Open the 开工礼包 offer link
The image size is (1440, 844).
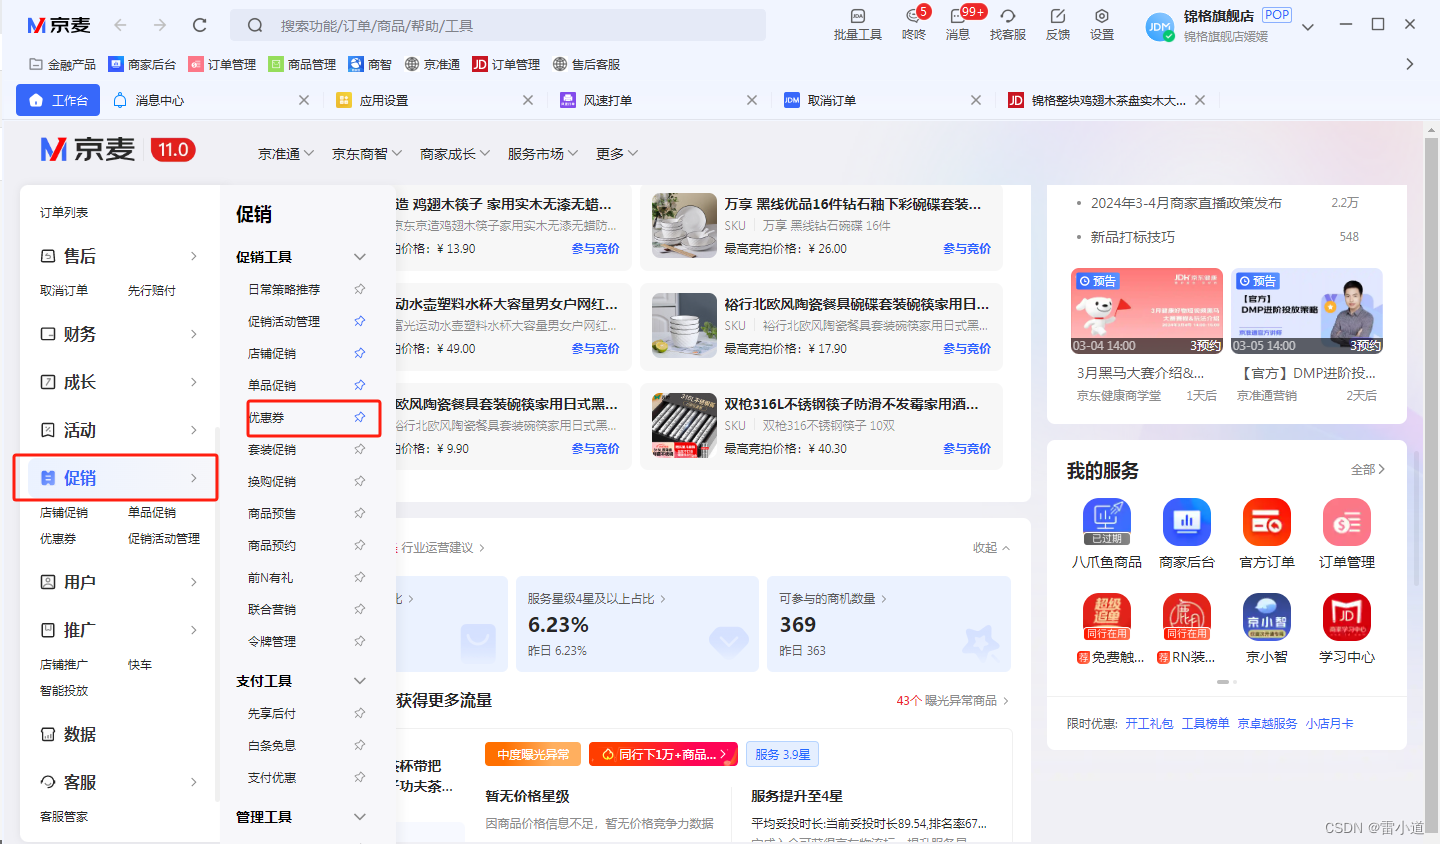1149,724
